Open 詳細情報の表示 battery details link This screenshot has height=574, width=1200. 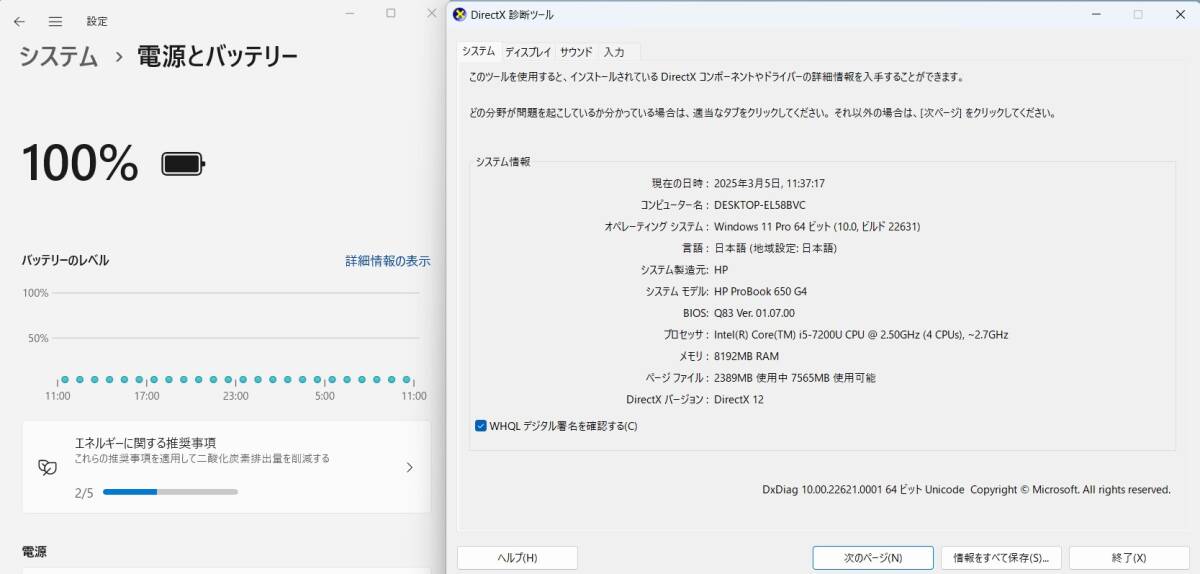coord(388,260)
